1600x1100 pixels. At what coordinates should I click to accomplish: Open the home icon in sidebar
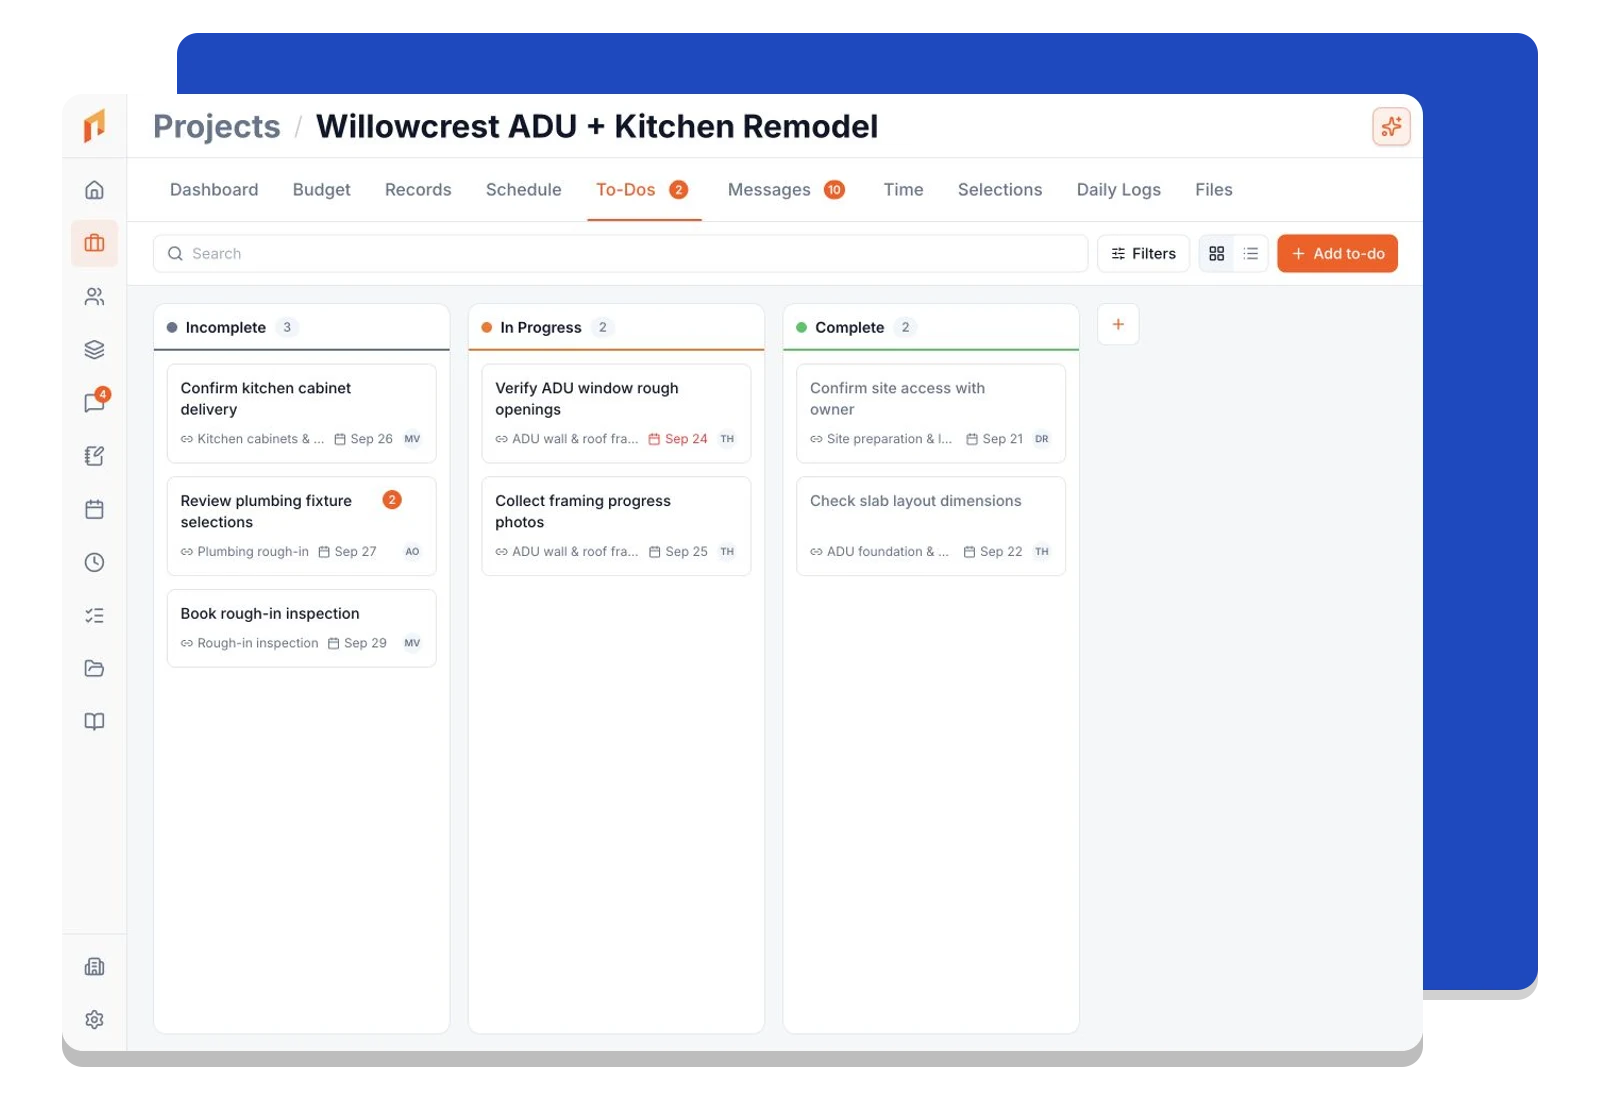click(x=94, y=190)
